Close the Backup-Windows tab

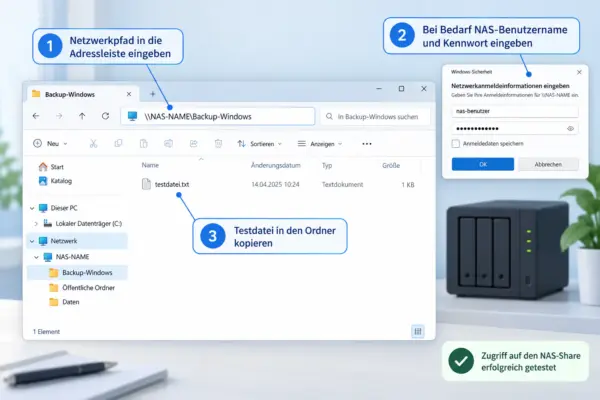point(129,94)
